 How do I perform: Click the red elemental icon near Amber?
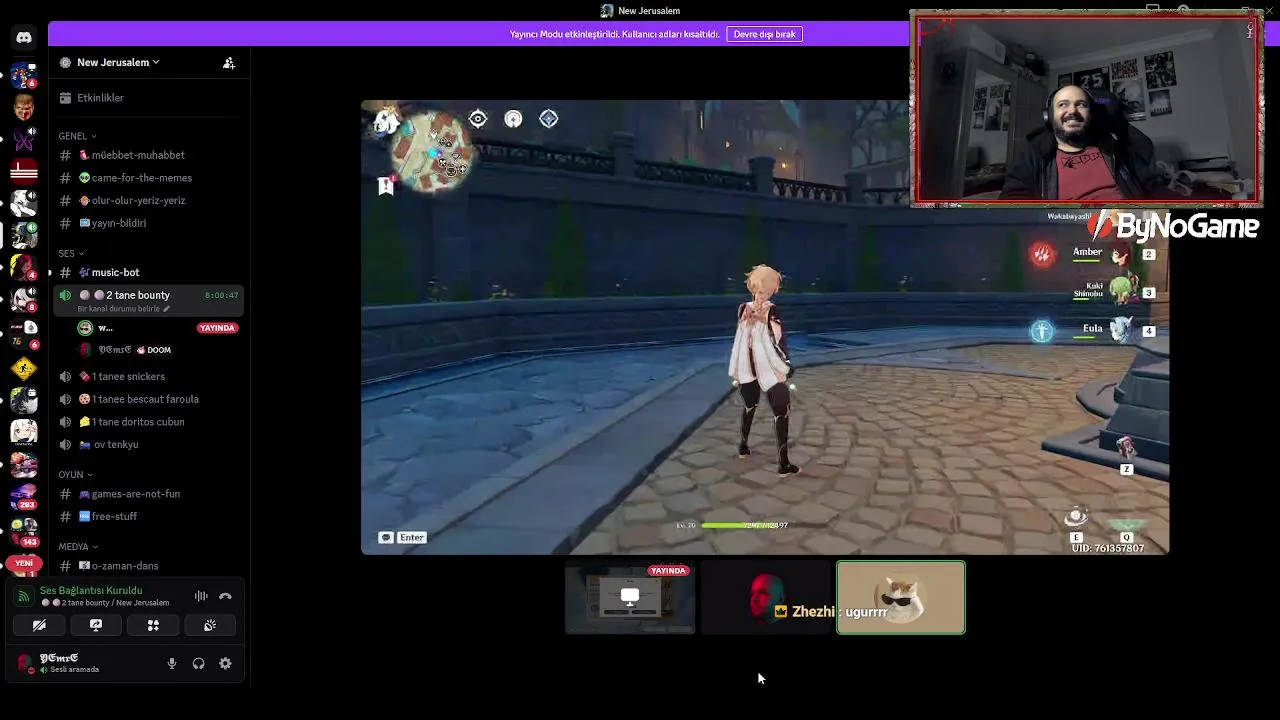click(x=1042, y=255)
